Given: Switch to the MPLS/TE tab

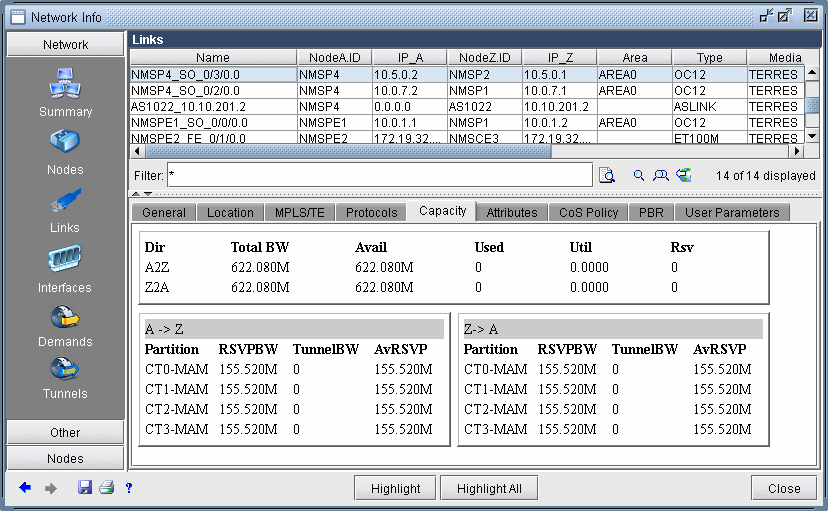Looking at the screenshot, I should [299, 212].
